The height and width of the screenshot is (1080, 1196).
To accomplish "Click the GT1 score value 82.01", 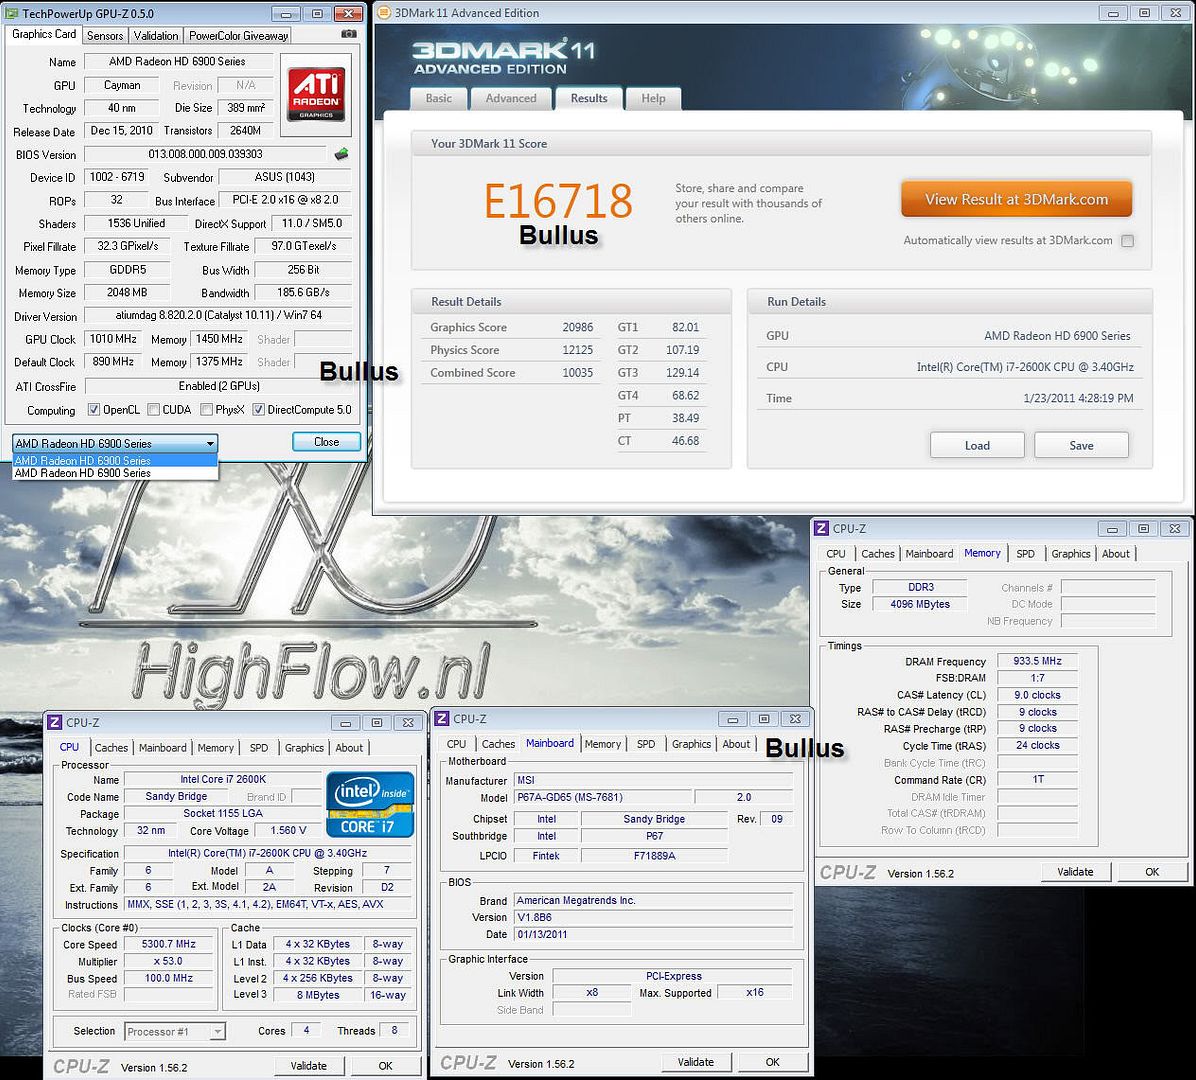I will click(x=685, y=327).
